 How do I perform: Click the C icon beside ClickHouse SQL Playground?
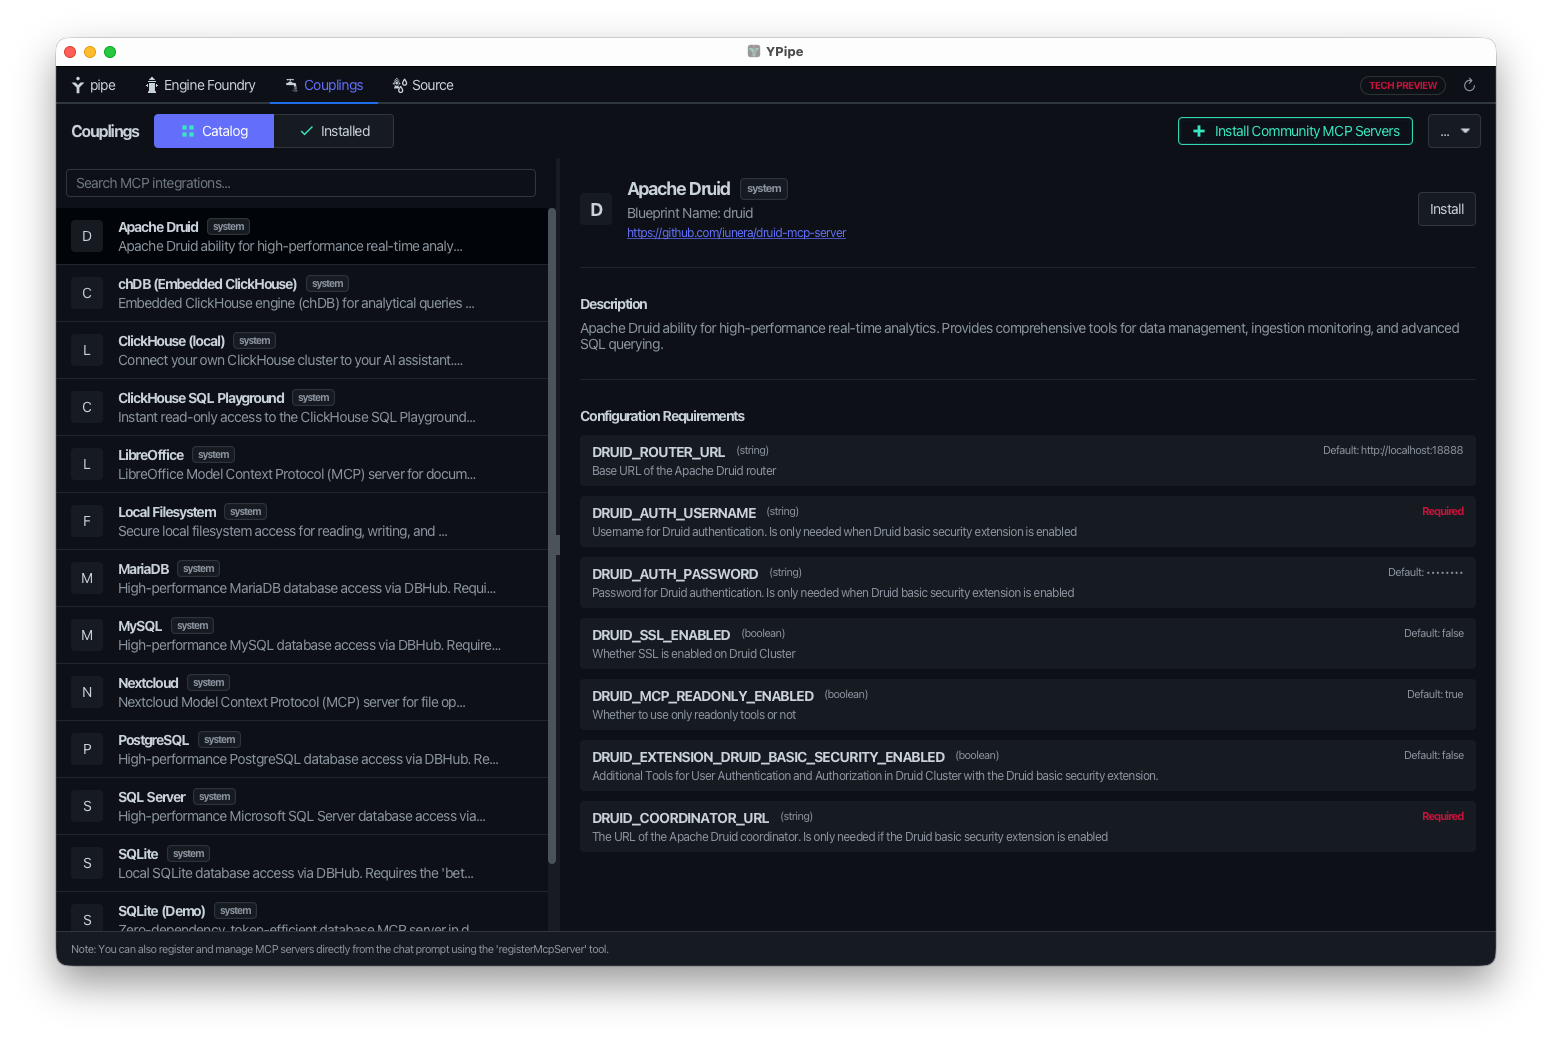[x=87, y=407]
